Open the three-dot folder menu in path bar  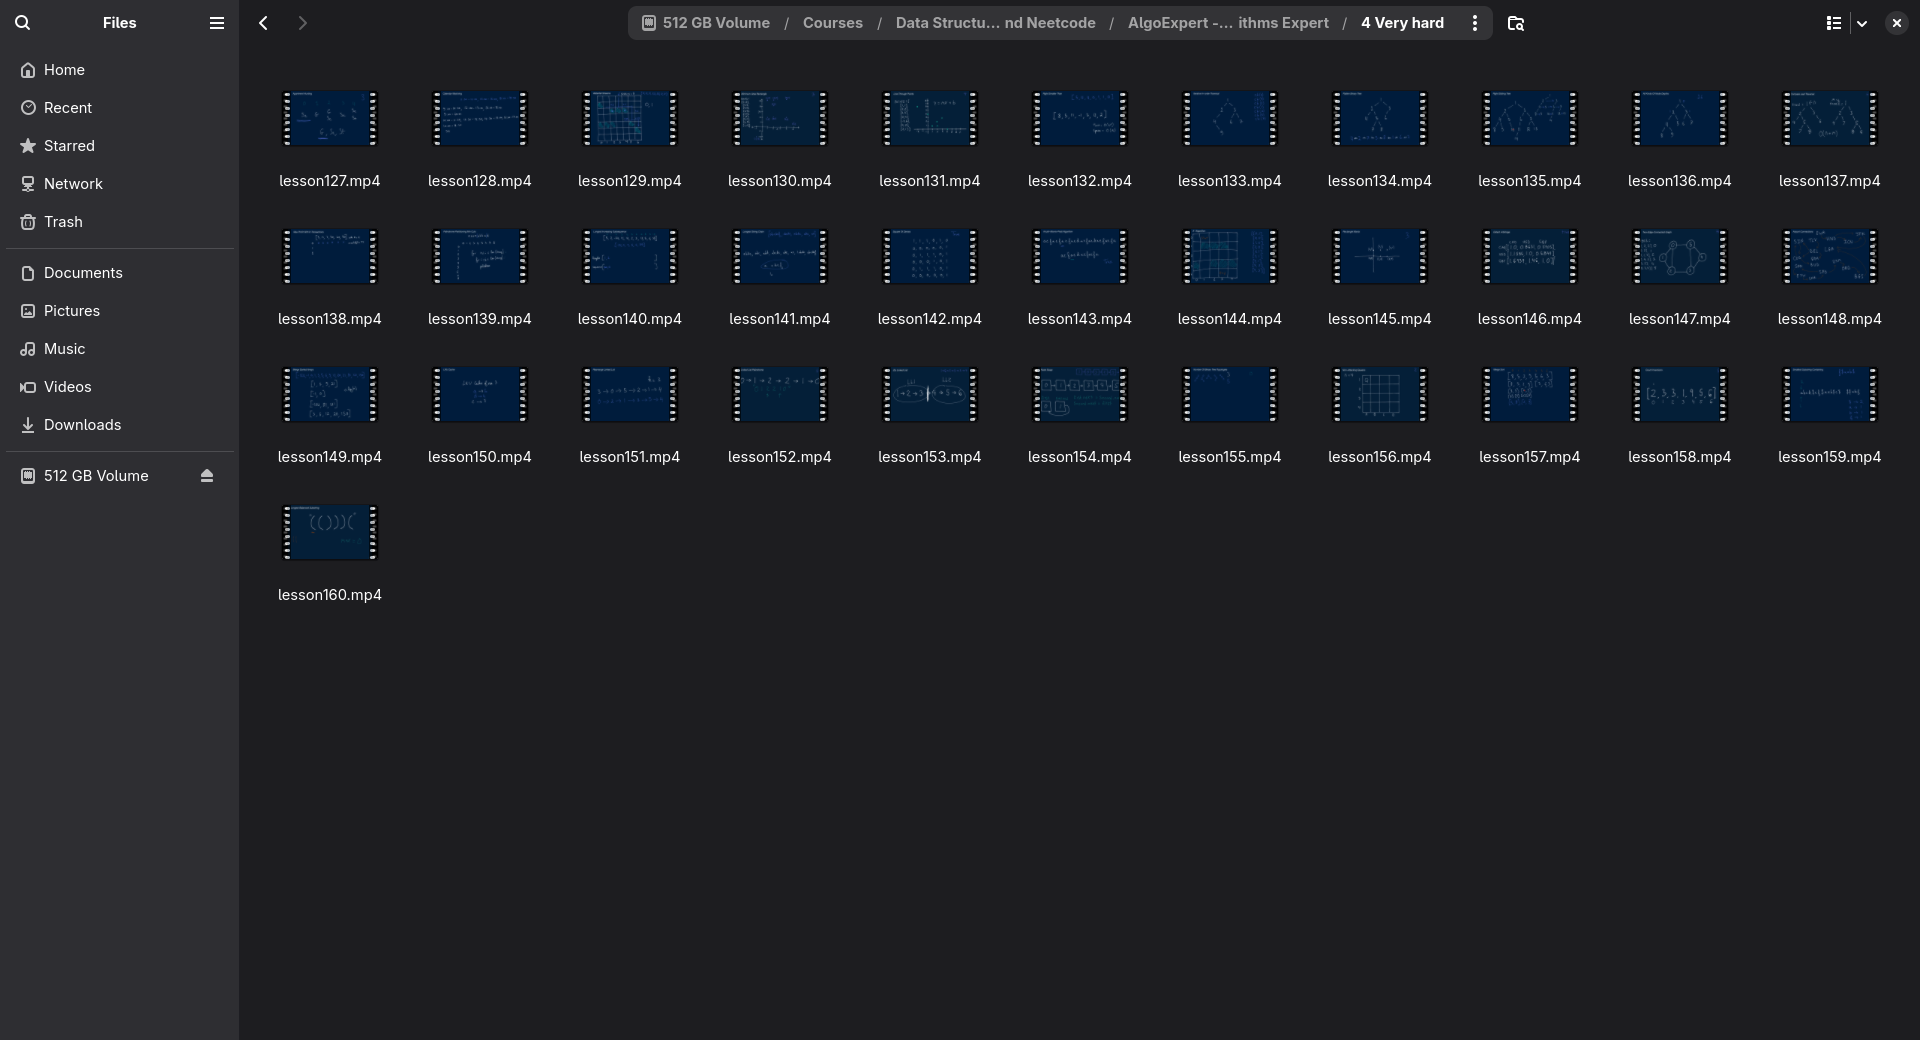1474,23
